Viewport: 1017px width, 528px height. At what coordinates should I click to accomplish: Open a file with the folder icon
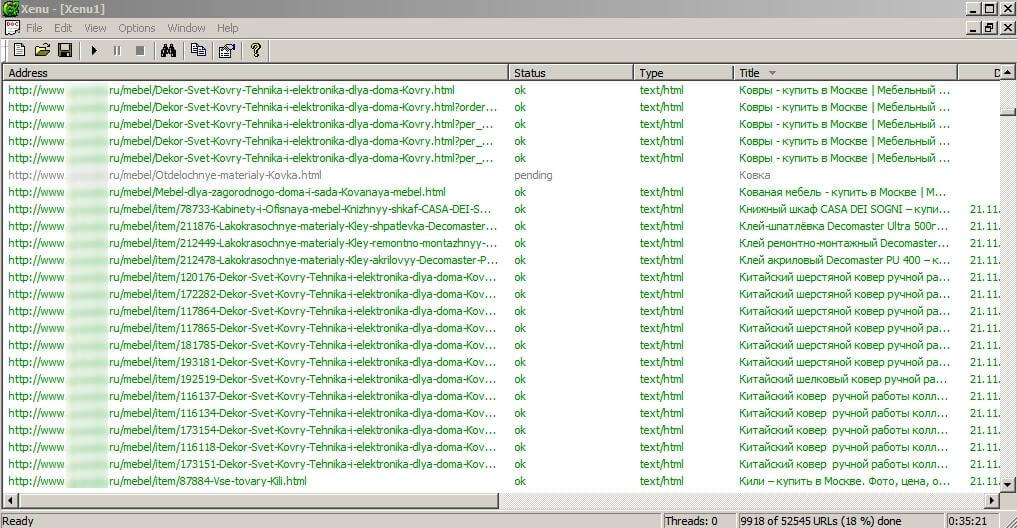[42, 49]
